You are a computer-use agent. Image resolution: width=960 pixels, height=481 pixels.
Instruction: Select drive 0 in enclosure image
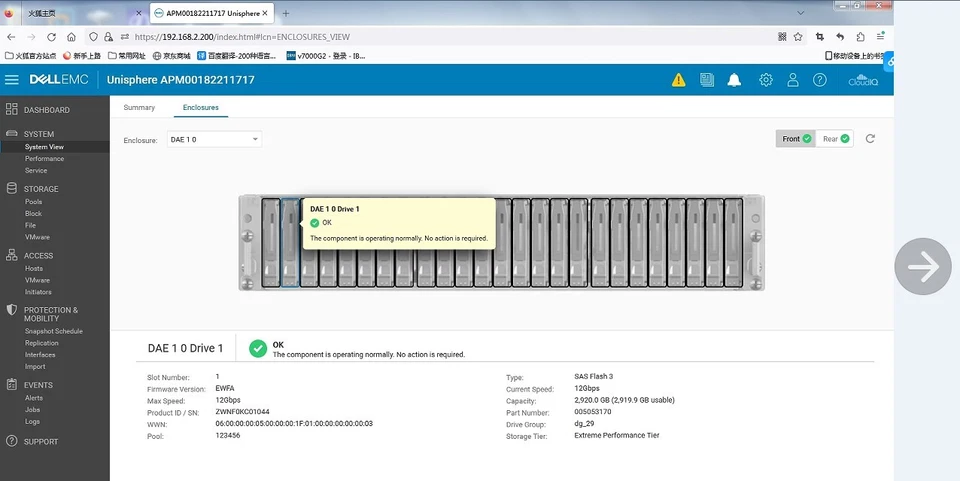(x=271, y=242)
